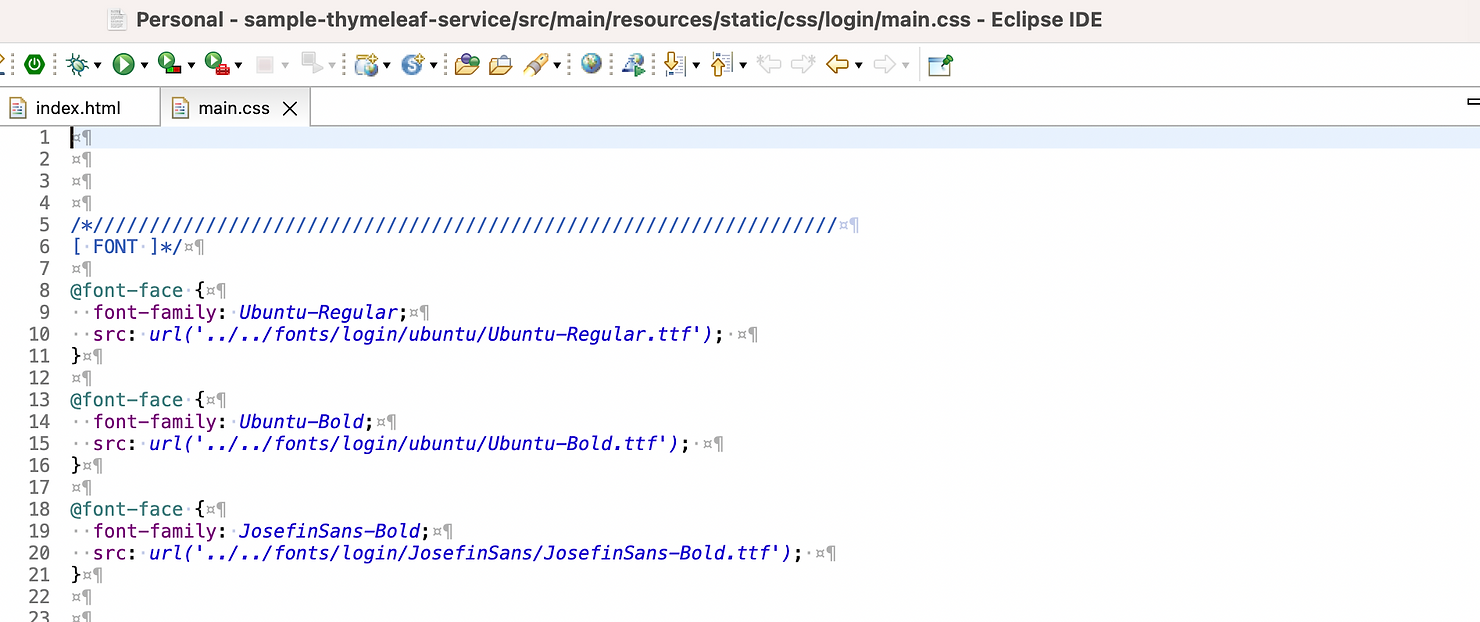Image resolution: width=1480 pixels, height=622 pixels.
Task: Expand the Run configurations dropdown arrow
Action: (144, 66)
